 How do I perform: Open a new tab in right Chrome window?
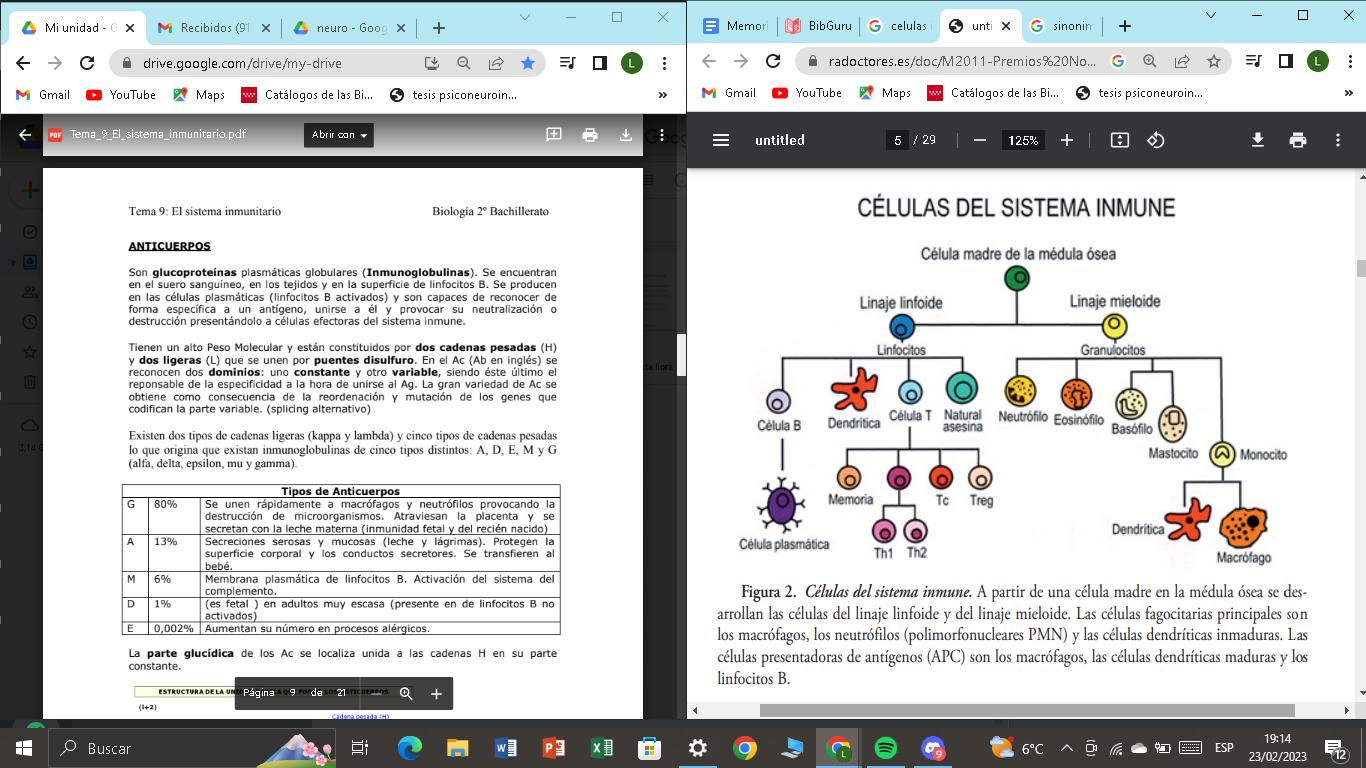pyautogui.click(x=1124, y=26)
